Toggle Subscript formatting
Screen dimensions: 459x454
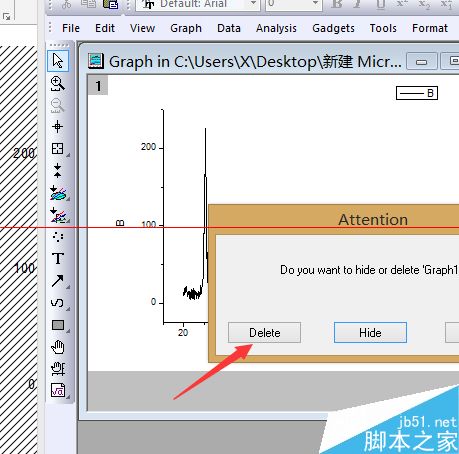click(x=424, y=4)
